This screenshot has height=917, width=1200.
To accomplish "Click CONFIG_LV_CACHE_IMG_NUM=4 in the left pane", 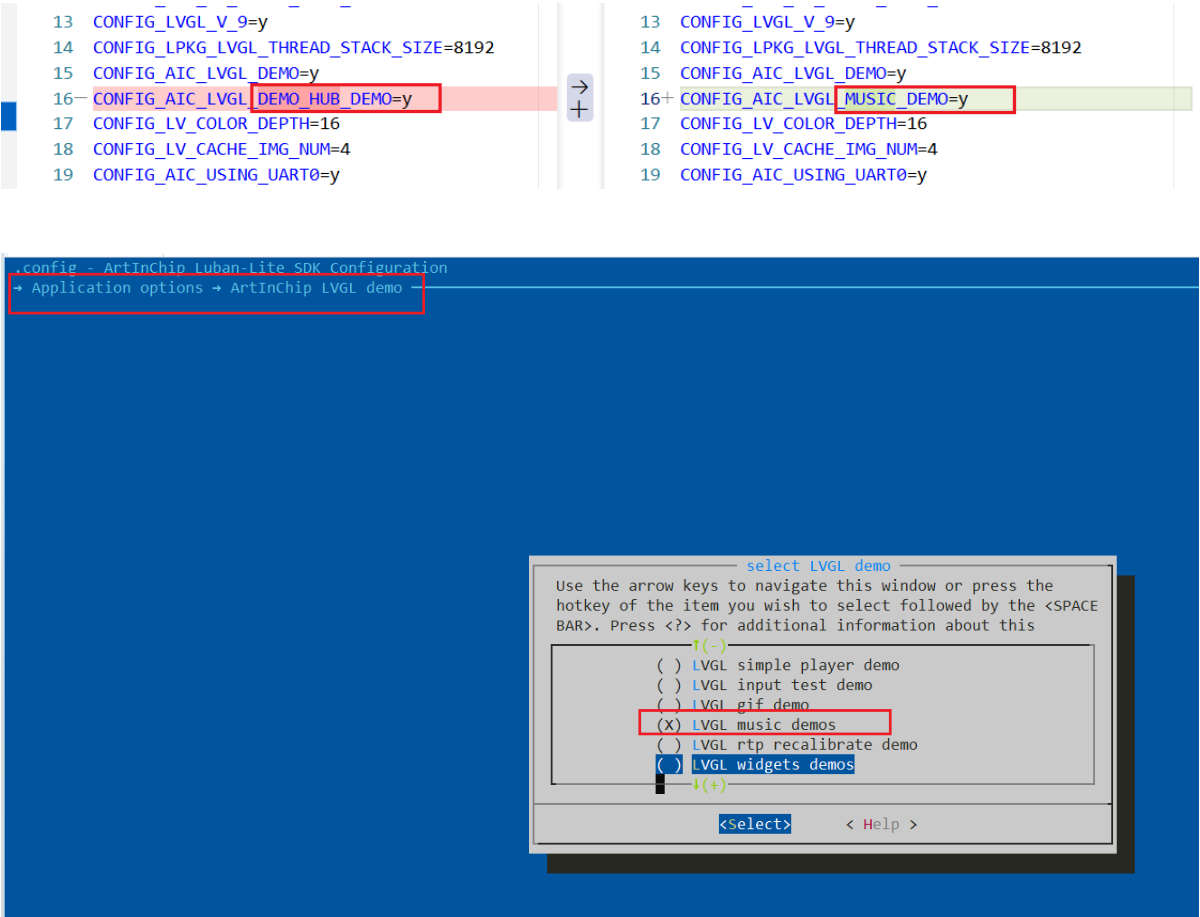I will click(x=222, y=150).
